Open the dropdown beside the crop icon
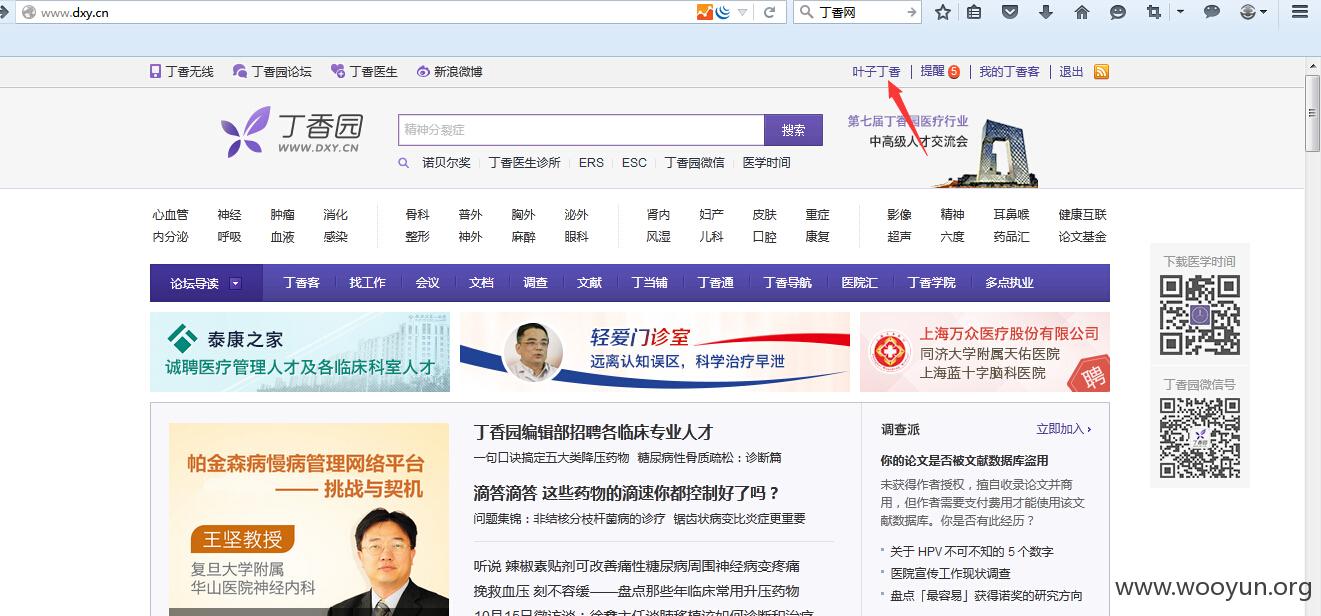 (x=1180, y=12)
